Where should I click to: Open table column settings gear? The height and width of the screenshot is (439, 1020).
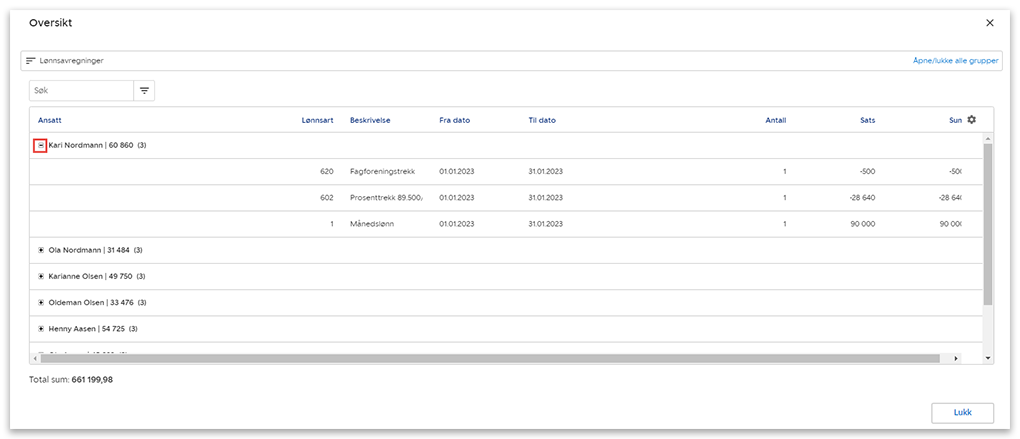pyautogui.click(x=971, y=120)
